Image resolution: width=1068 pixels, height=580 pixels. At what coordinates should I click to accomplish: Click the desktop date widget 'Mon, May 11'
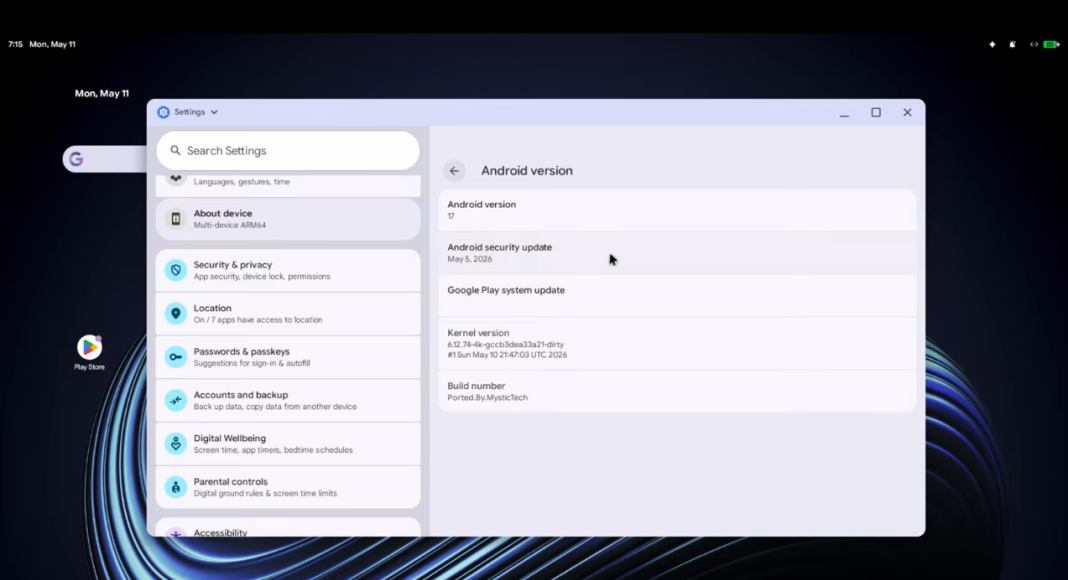pos(101,93)
